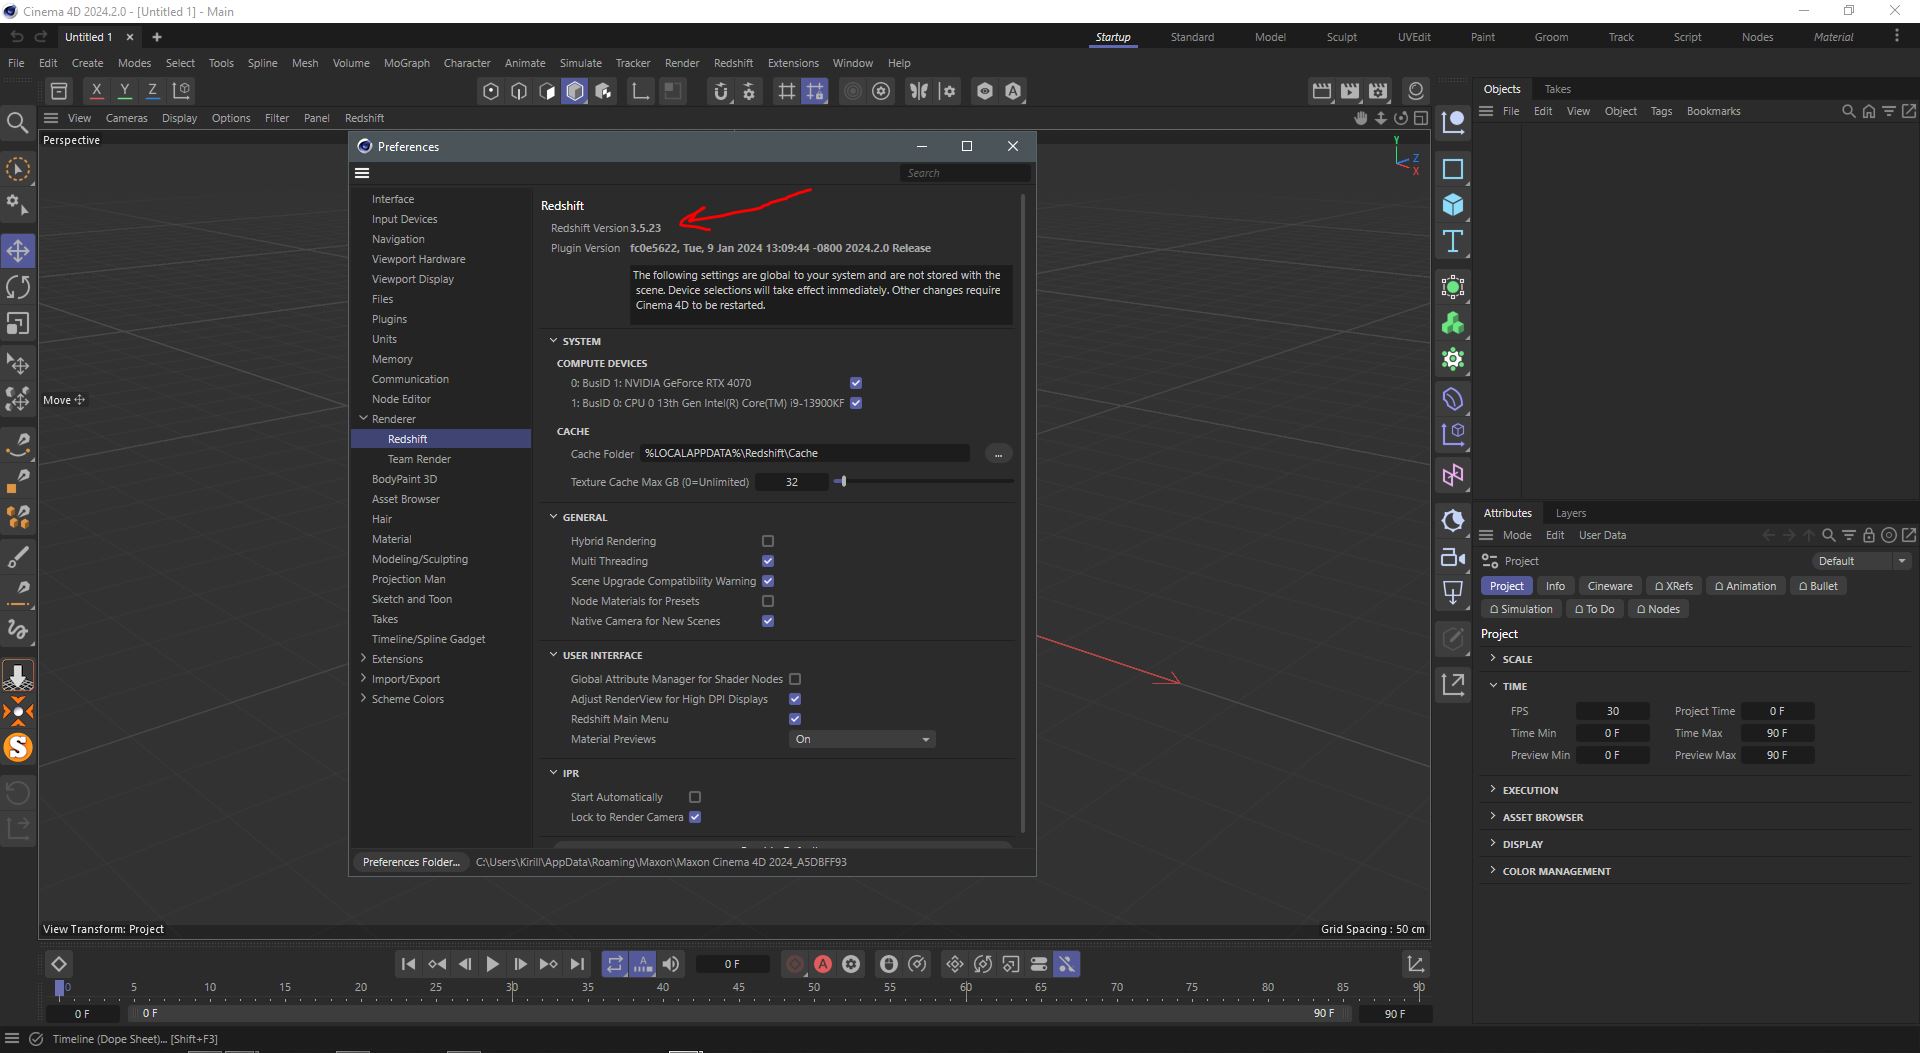Click the Preferences hamburger menu icon
Screen dimensions: 1920x1053
click(x=362, y=173)
